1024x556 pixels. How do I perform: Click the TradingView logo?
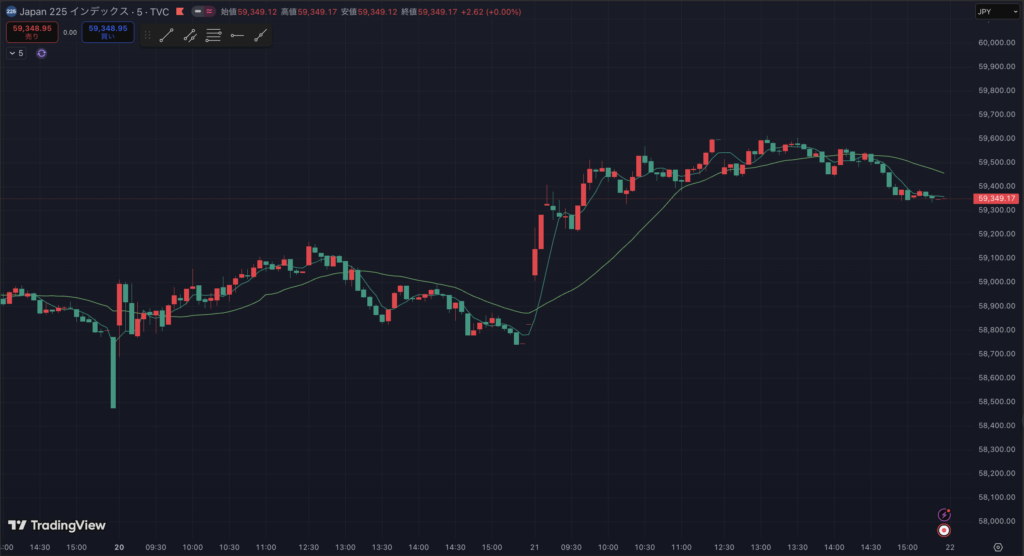pos(57,525)
